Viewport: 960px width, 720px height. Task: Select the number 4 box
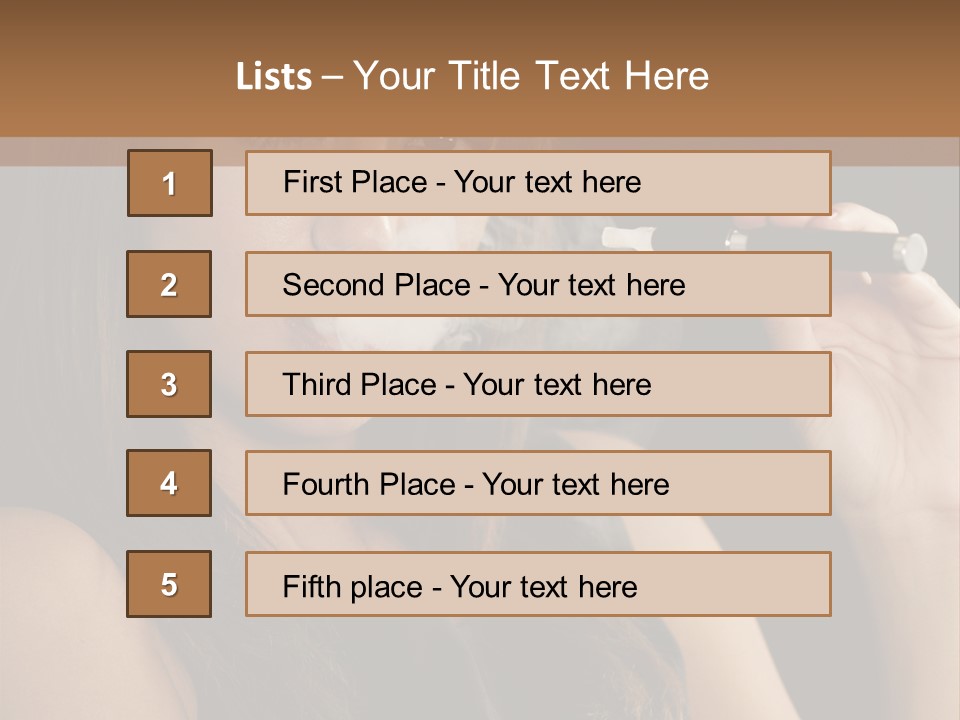pyautogui.click(x=169, y=483)
